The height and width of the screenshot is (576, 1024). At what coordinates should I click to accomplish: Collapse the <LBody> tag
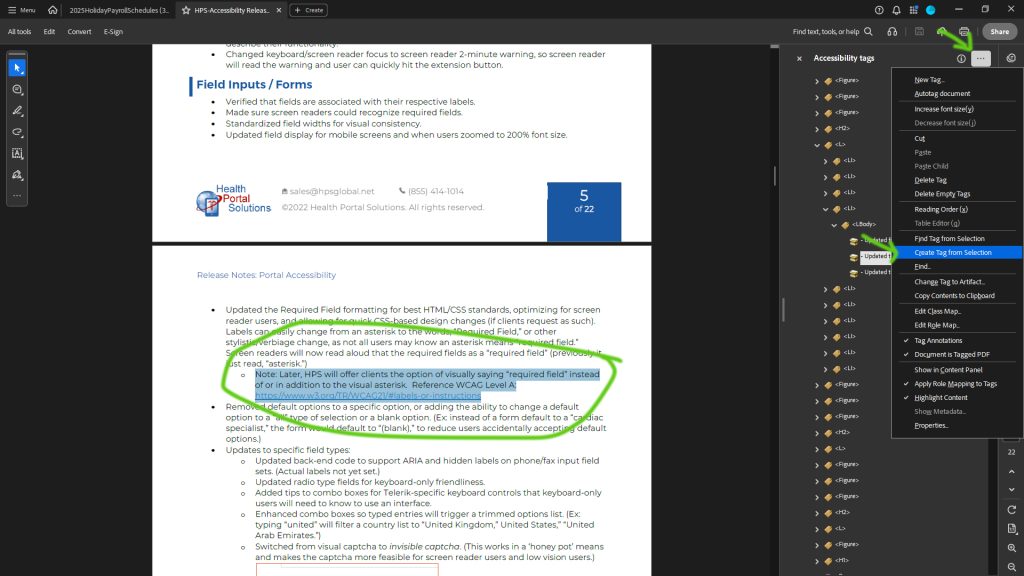point(834,225)
